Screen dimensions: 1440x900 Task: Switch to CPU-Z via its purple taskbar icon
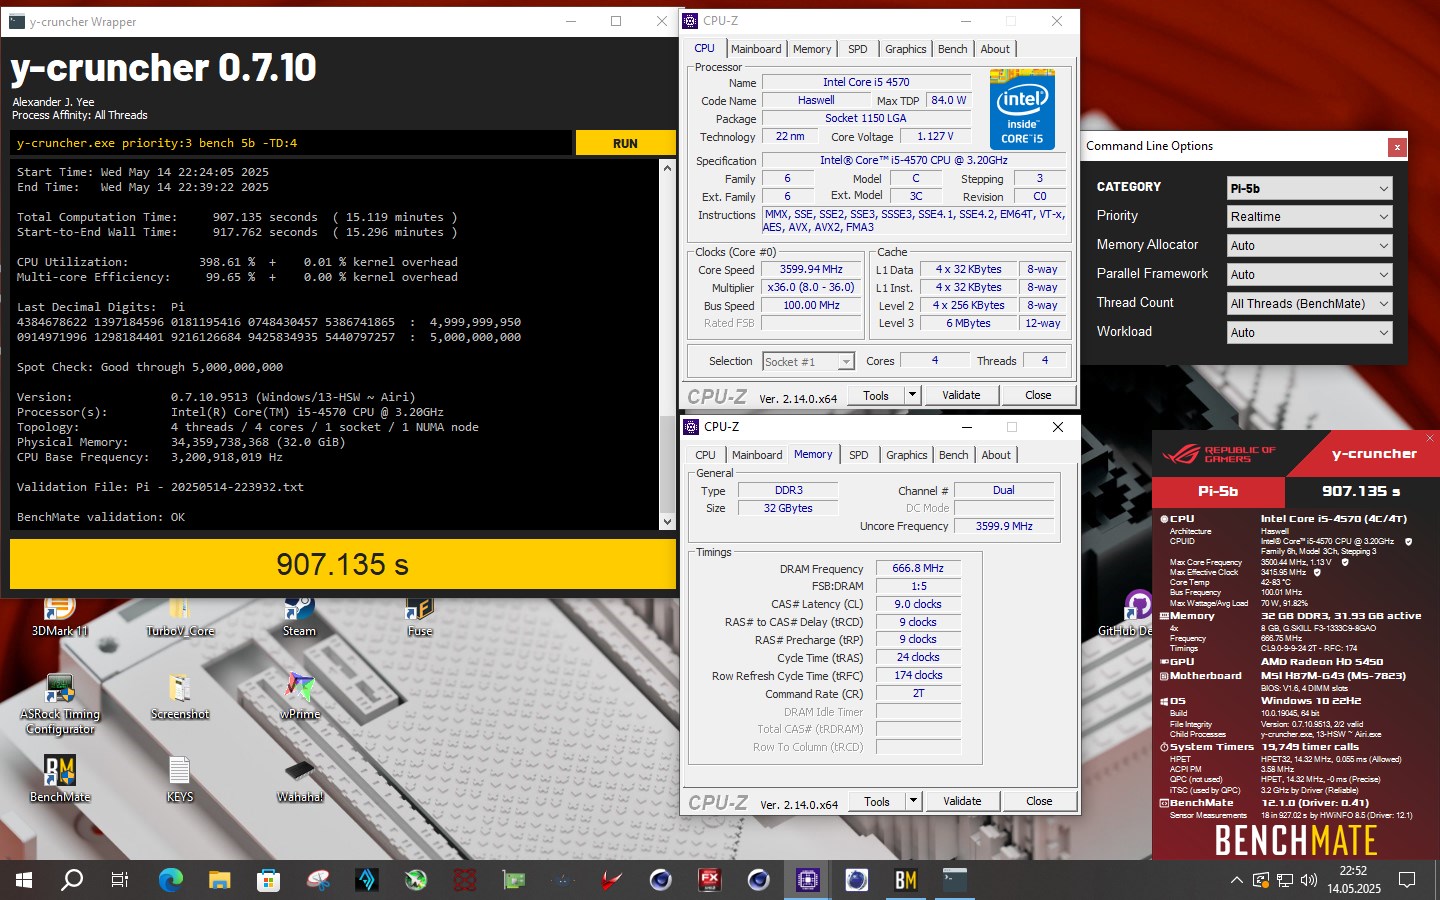(x=808, y=880)
